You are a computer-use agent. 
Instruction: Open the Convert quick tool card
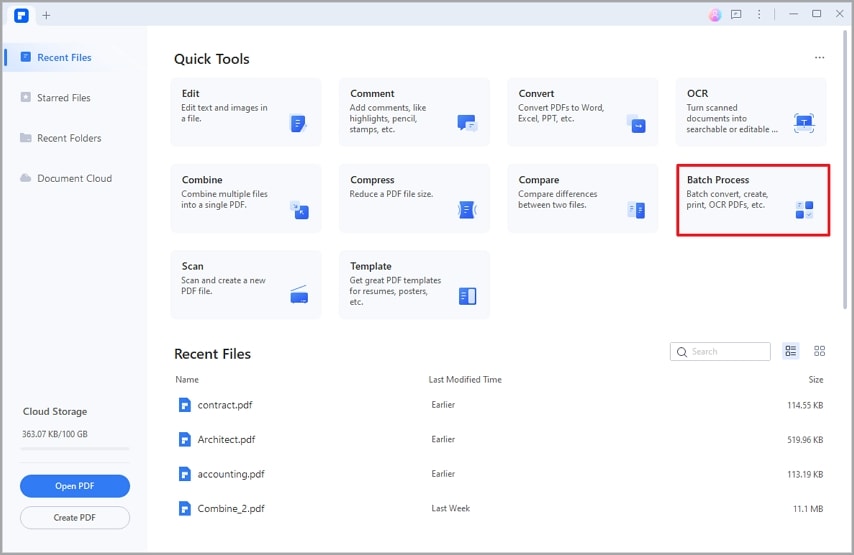click(x=582, y=112)
